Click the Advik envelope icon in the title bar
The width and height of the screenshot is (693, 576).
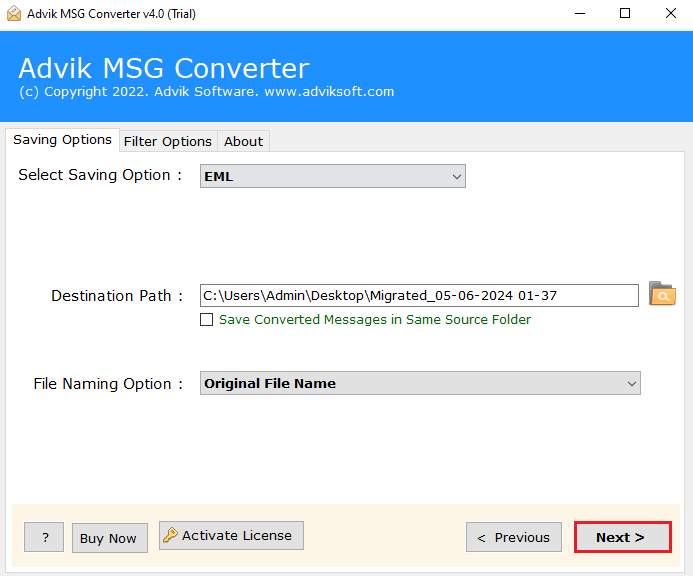[x=14, y=14]
